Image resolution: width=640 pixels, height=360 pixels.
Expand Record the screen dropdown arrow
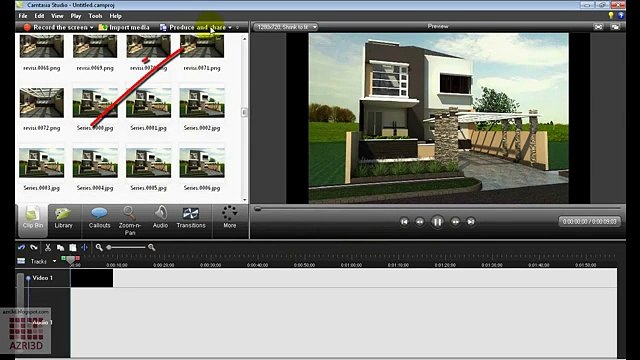click(92, 27)
